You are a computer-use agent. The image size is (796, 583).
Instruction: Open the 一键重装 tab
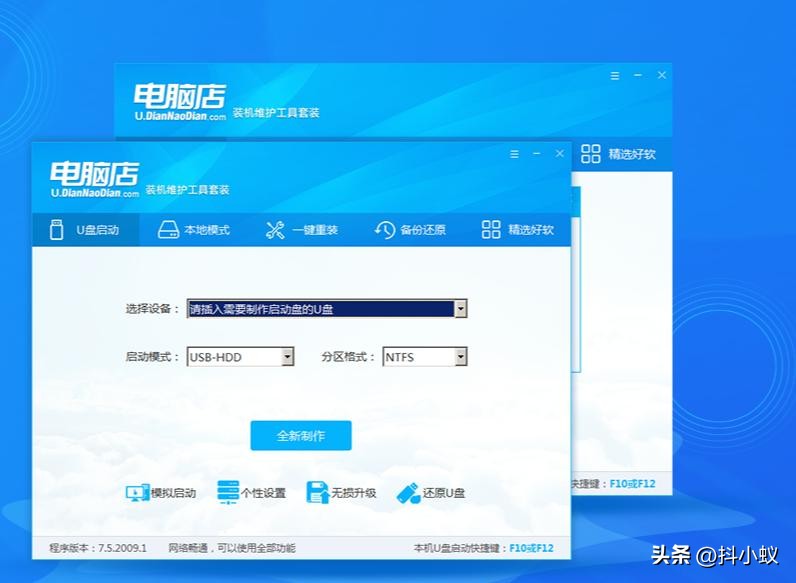302,230
